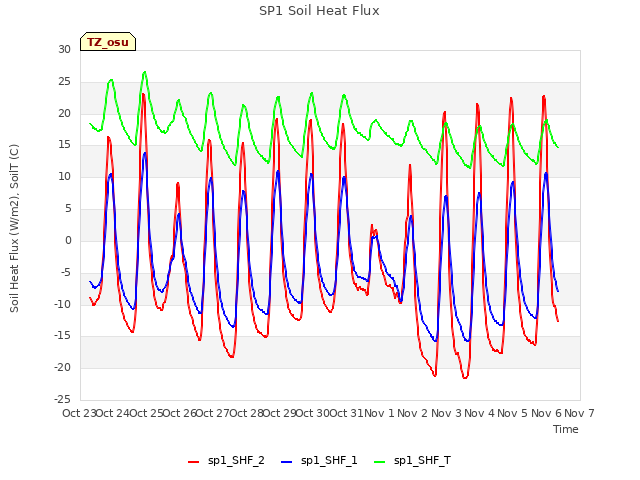Click the Oct 23 x-axis tick label
640x480 pixels.
(x=79, y=413)
